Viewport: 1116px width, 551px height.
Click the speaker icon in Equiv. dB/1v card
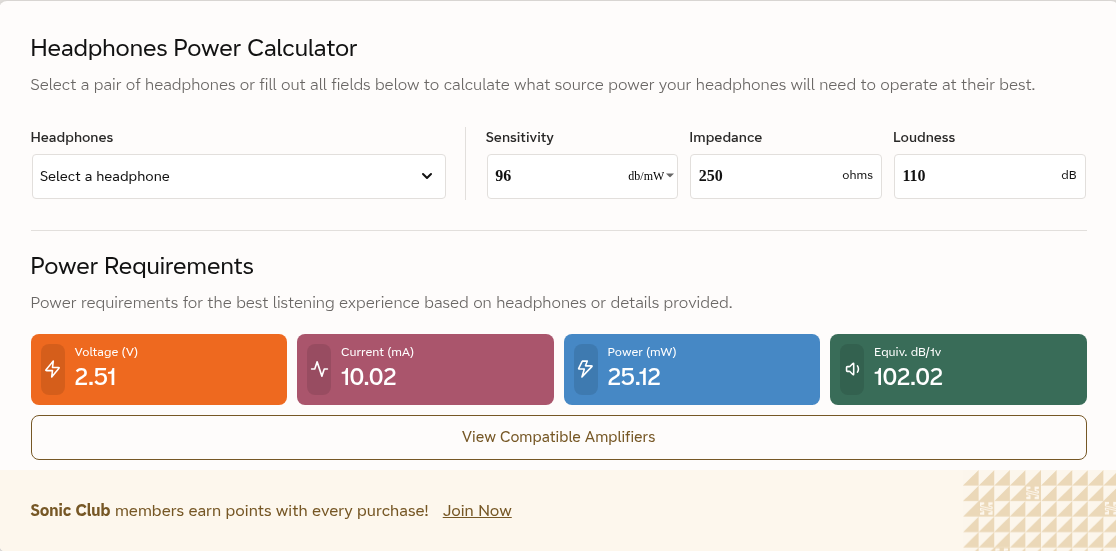click(x=852, y=369)
